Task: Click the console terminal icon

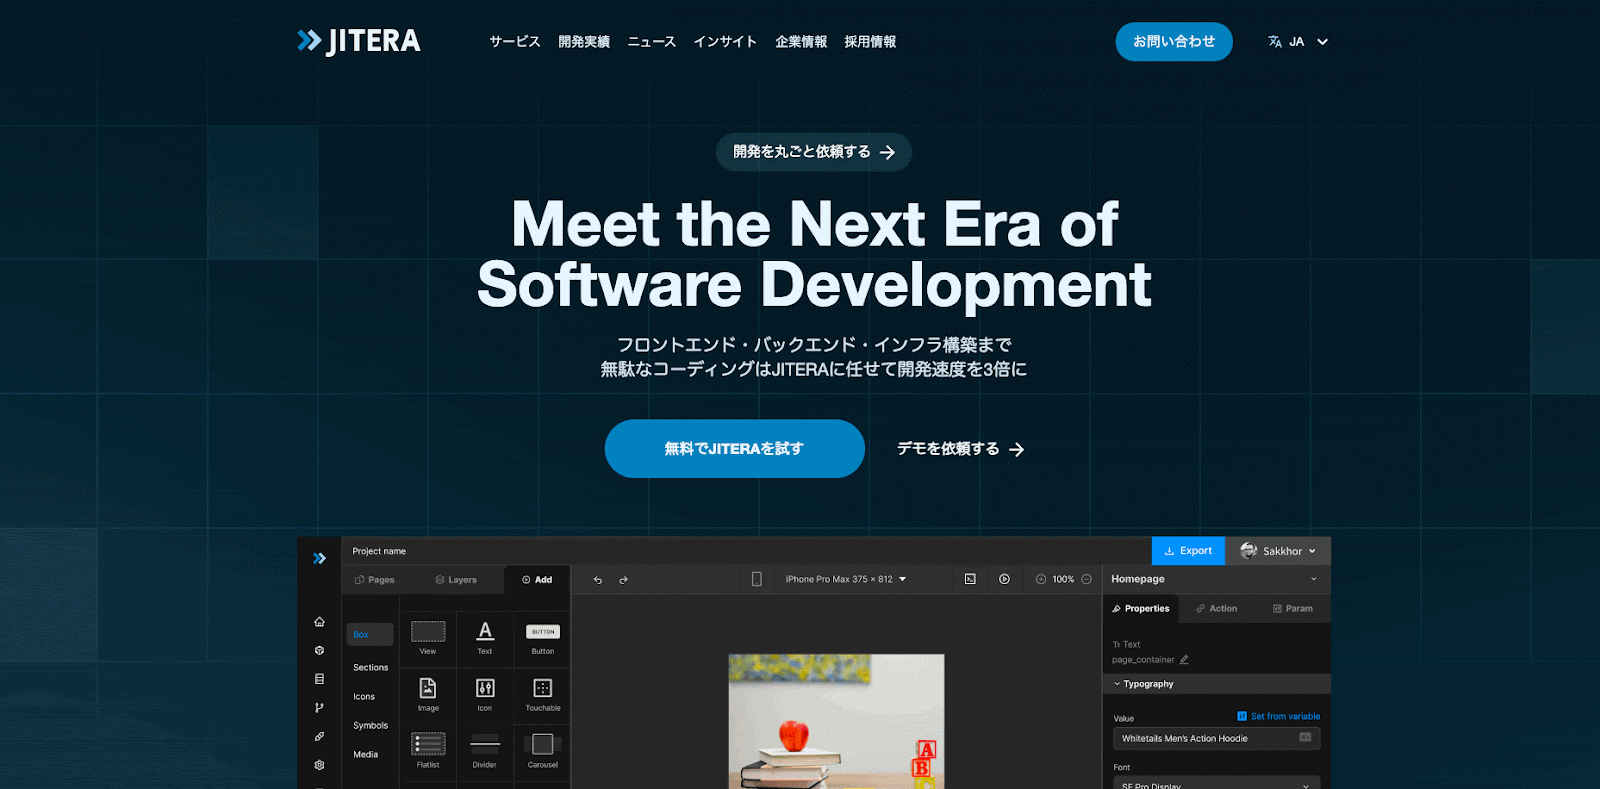Action: 970,579
